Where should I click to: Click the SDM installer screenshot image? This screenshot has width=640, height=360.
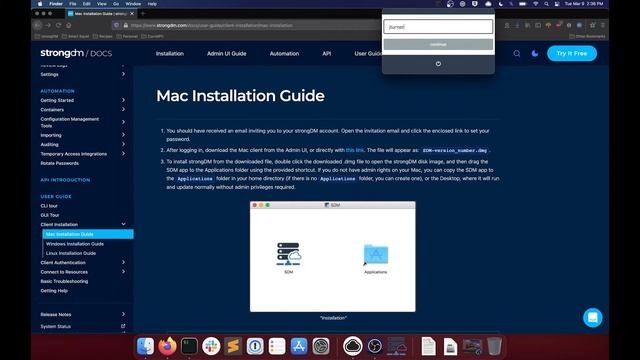[333, 256]
